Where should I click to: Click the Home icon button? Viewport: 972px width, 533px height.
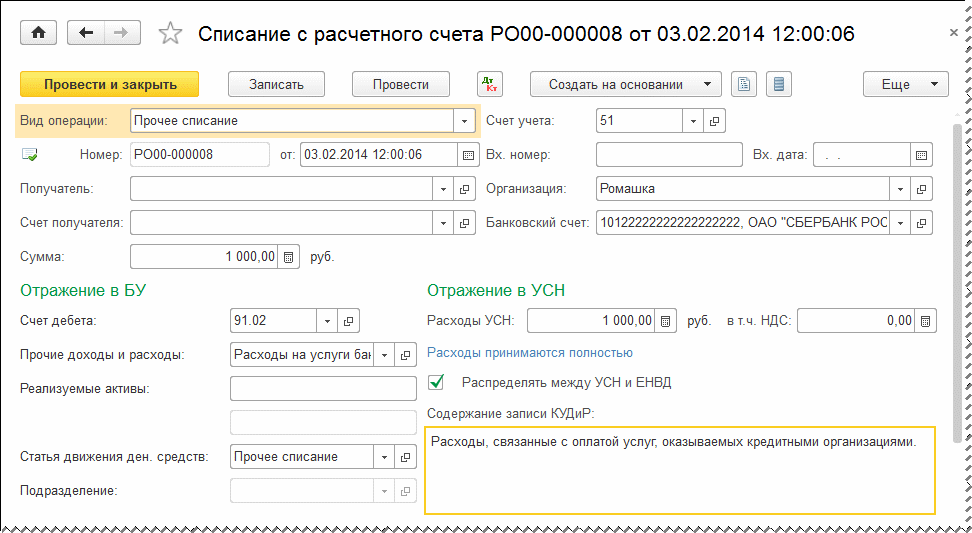(x=39, y=33)
